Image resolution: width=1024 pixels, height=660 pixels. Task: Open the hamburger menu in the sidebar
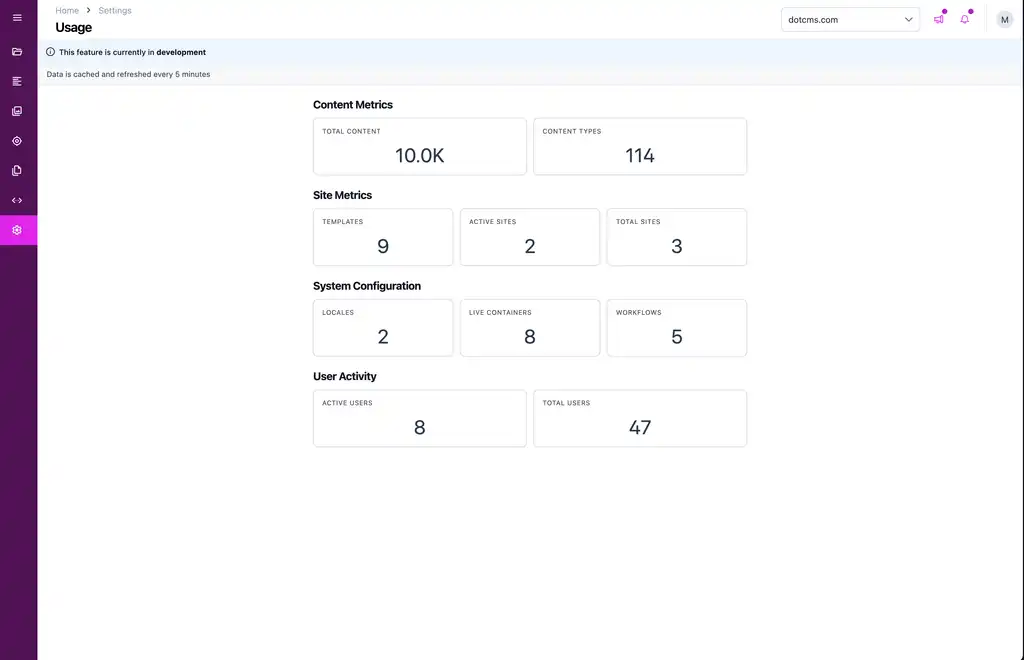point(18,18)
